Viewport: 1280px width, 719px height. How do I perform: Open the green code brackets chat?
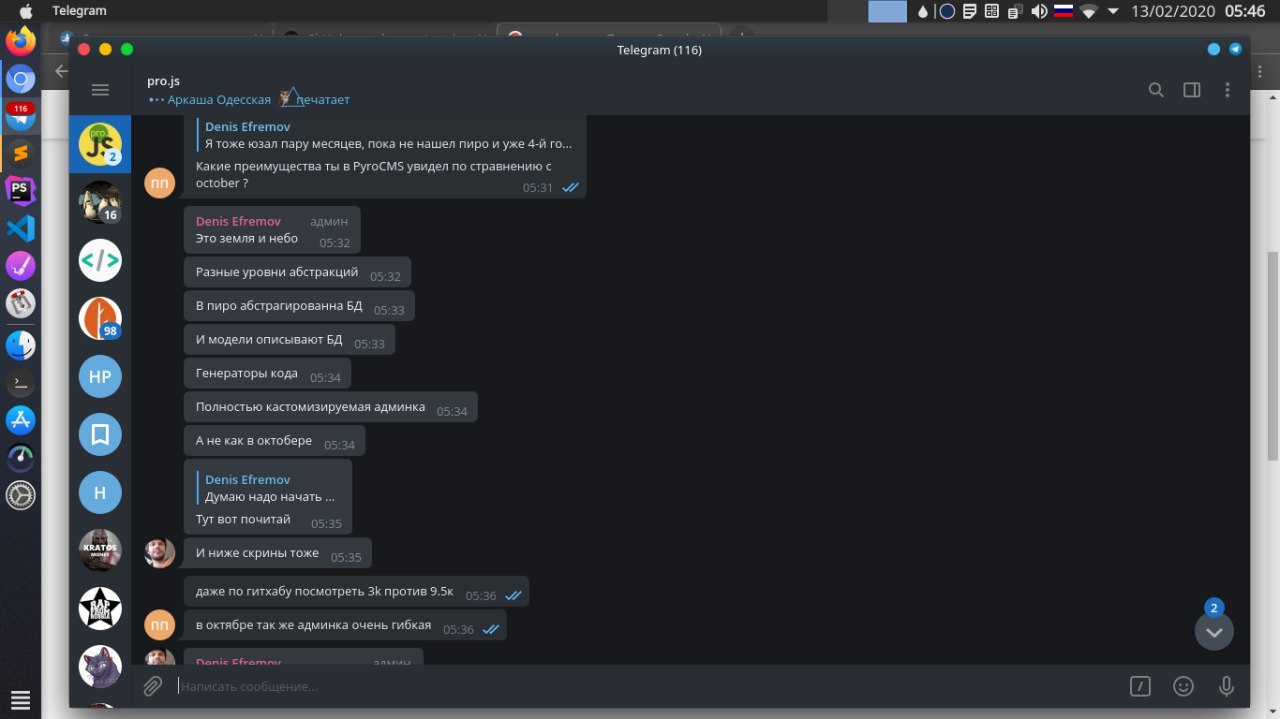[x=100, y=260]
